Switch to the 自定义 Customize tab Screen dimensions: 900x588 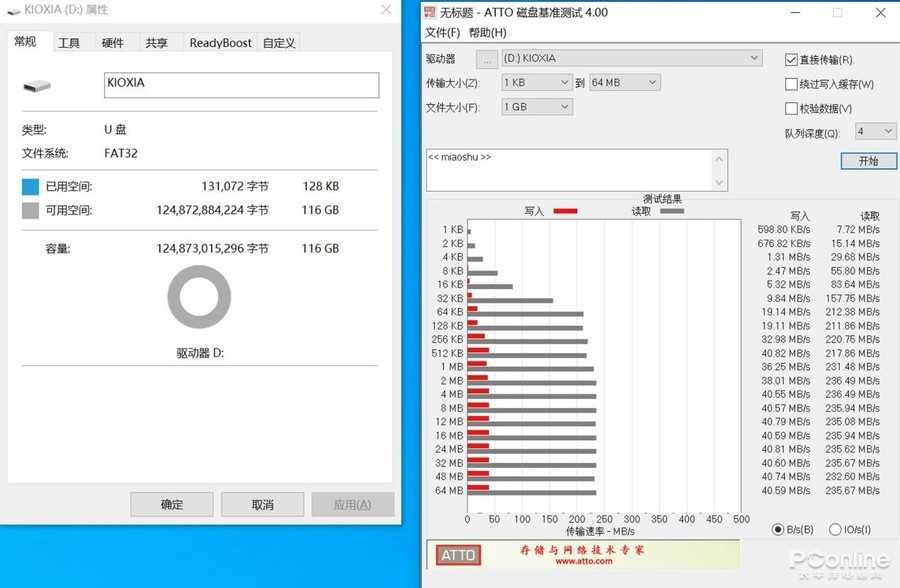[x=279, y=43]
